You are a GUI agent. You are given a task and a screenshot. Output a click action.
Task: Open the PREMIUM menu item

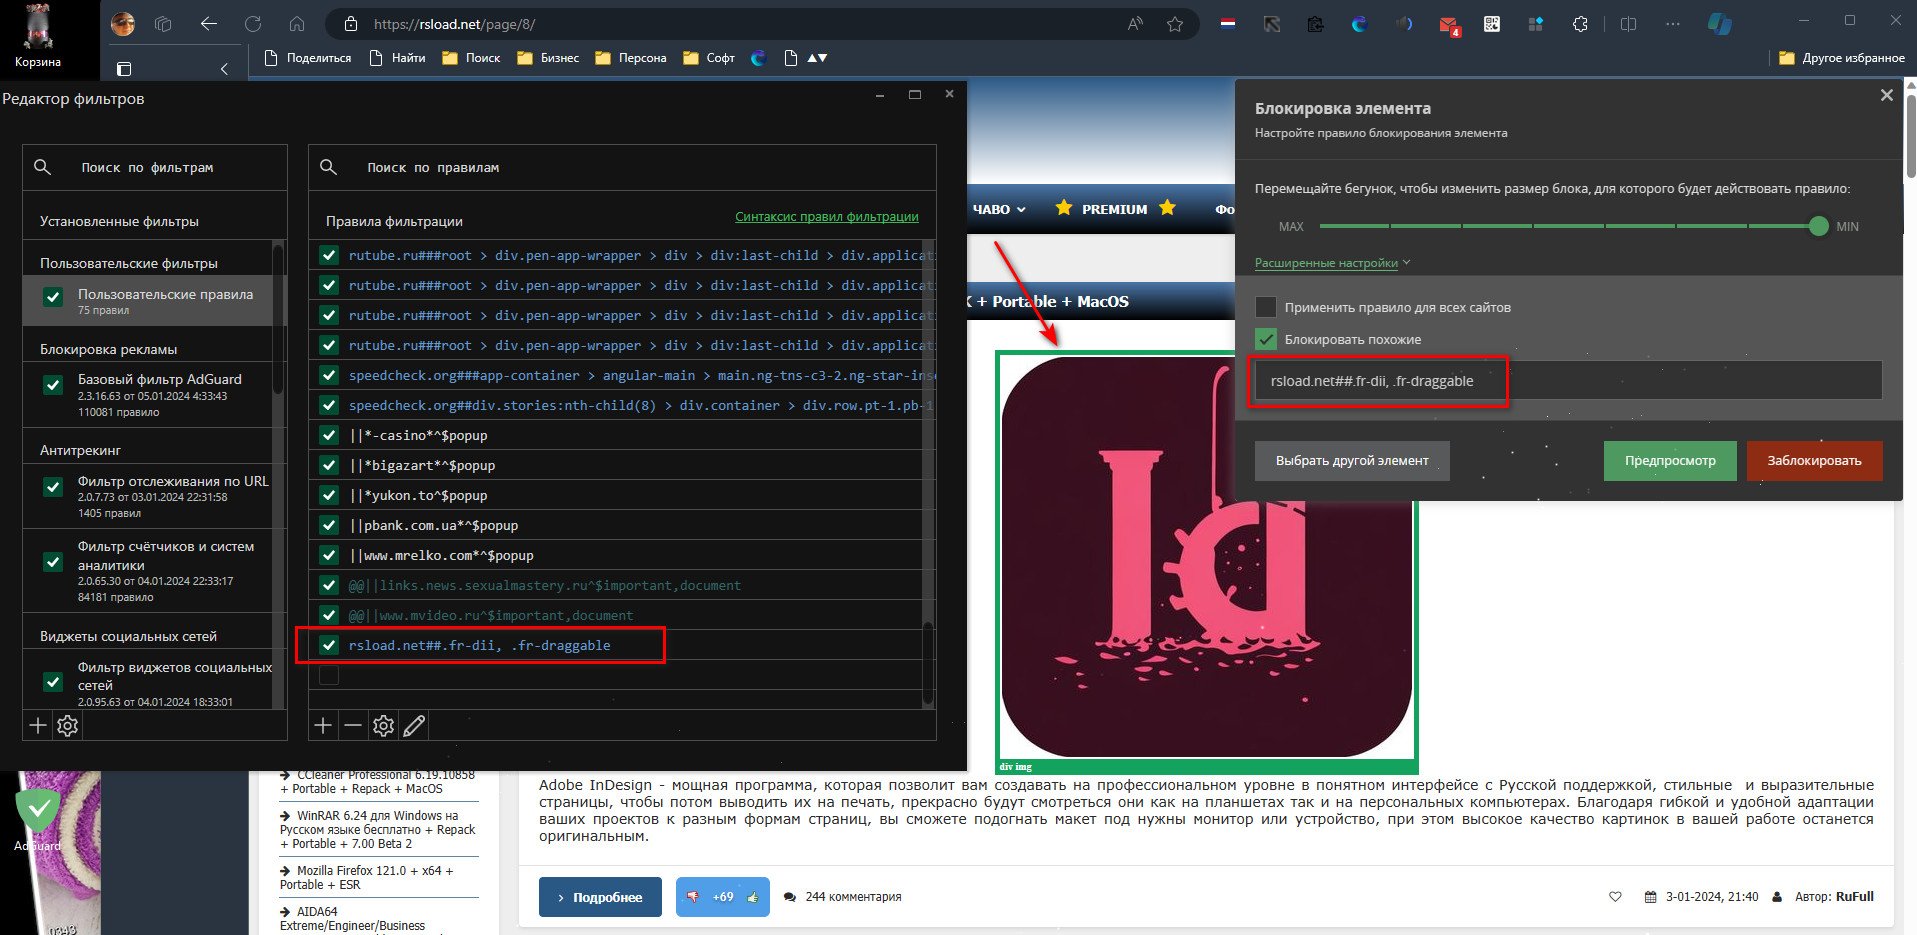click(x=1114, y=209)
